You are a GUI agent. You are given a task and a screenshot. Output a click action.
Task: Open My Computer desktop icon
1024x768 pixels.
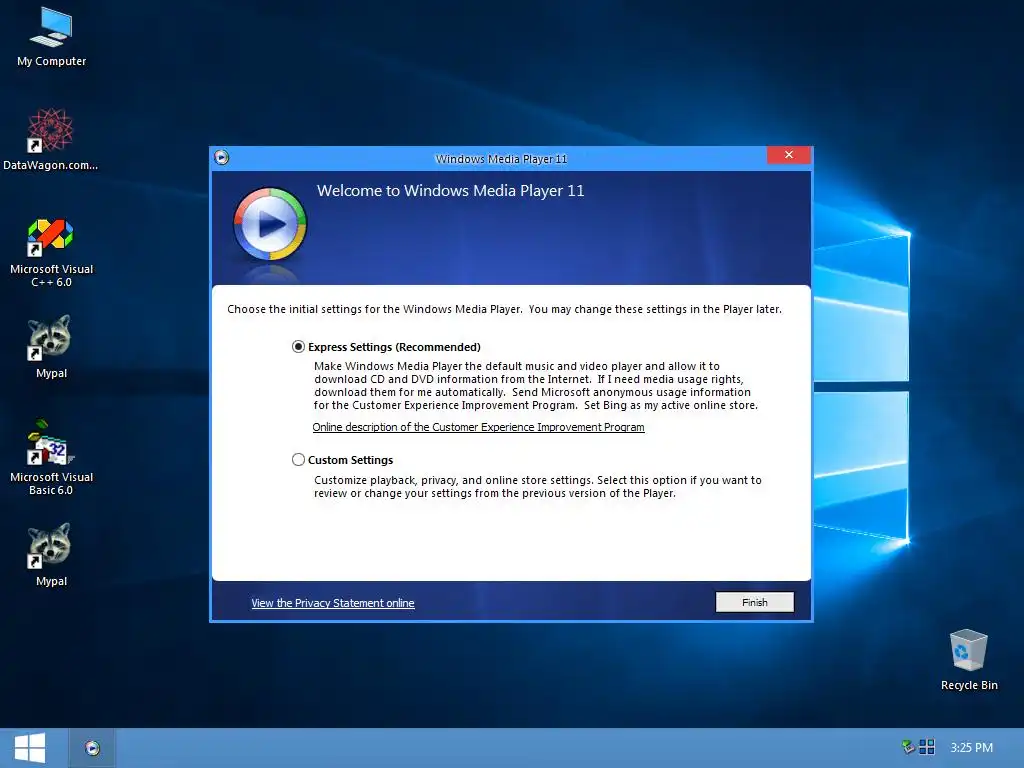(51, 37)
